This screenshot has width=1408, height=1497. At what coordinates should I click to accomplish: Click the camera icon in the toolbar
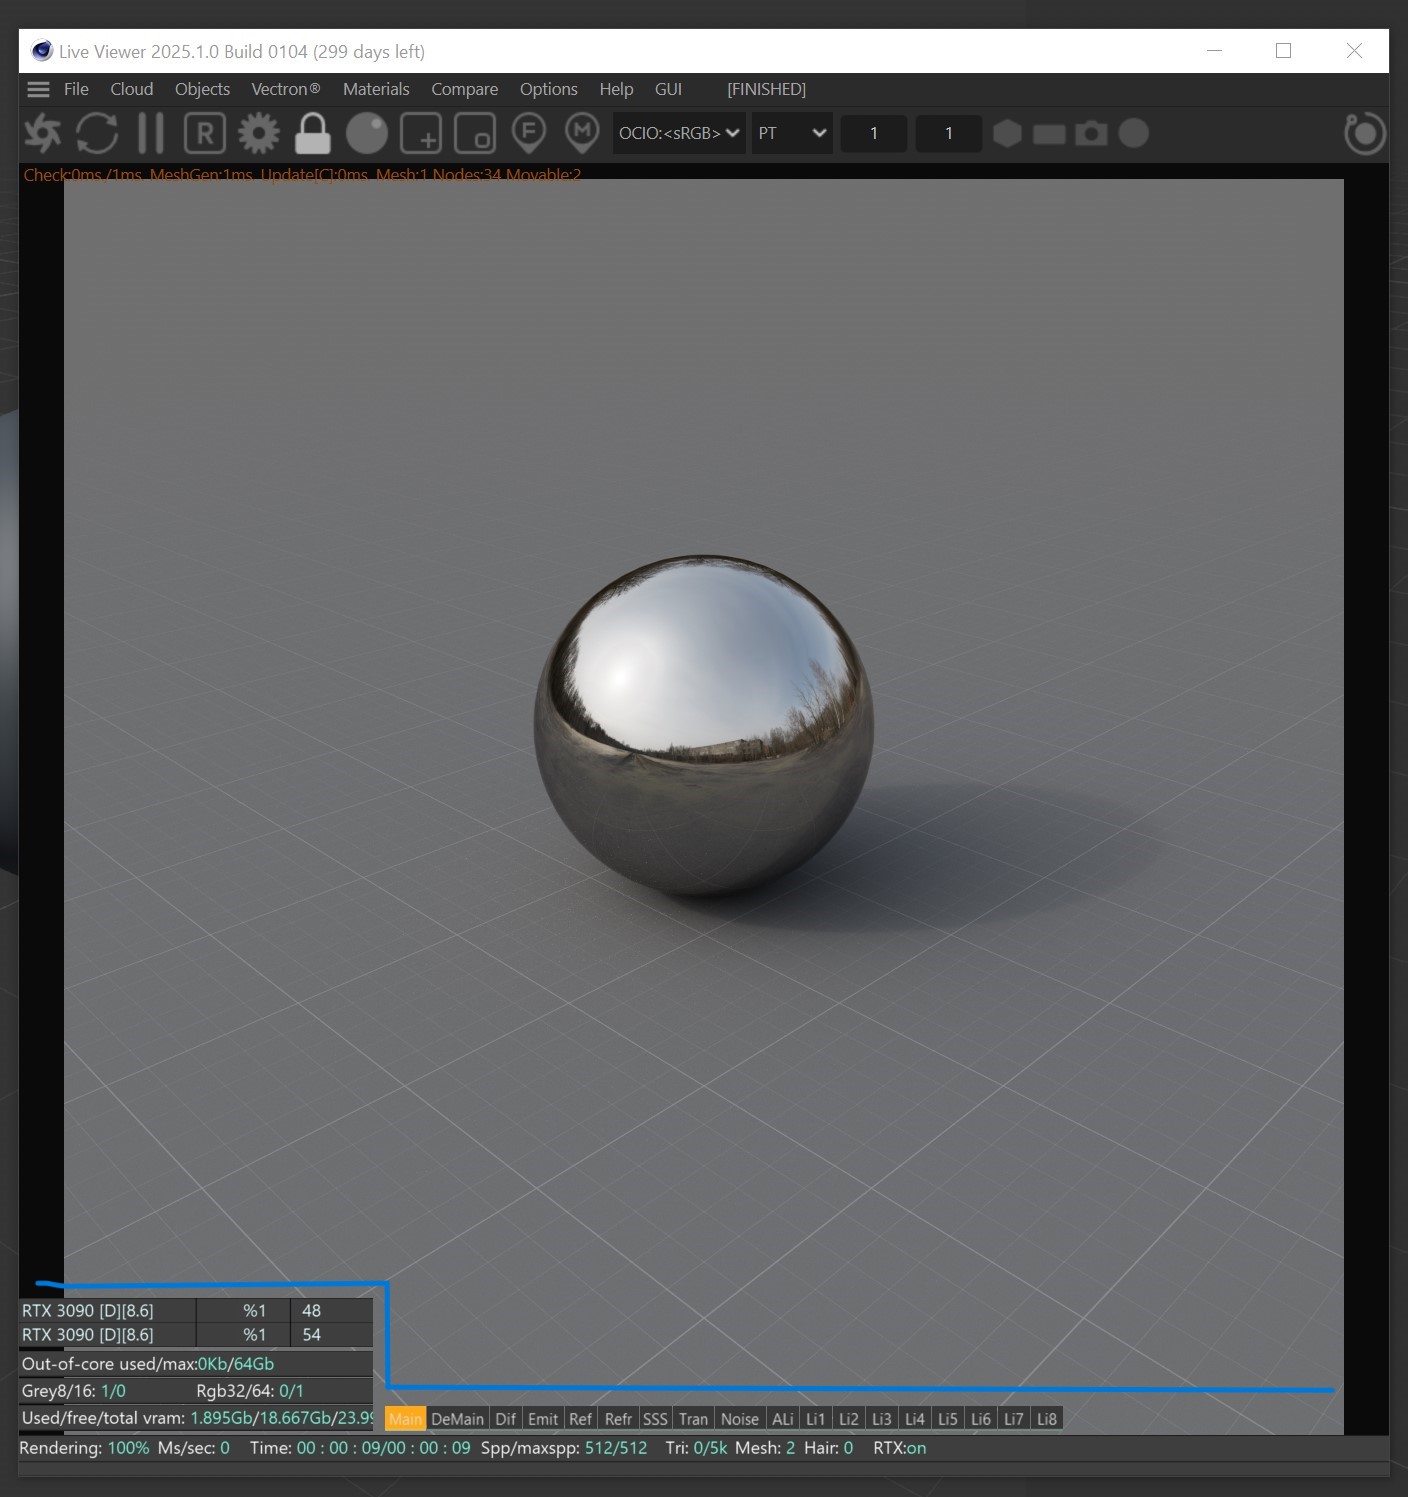pyautogui.click(x=1091, y=133)
